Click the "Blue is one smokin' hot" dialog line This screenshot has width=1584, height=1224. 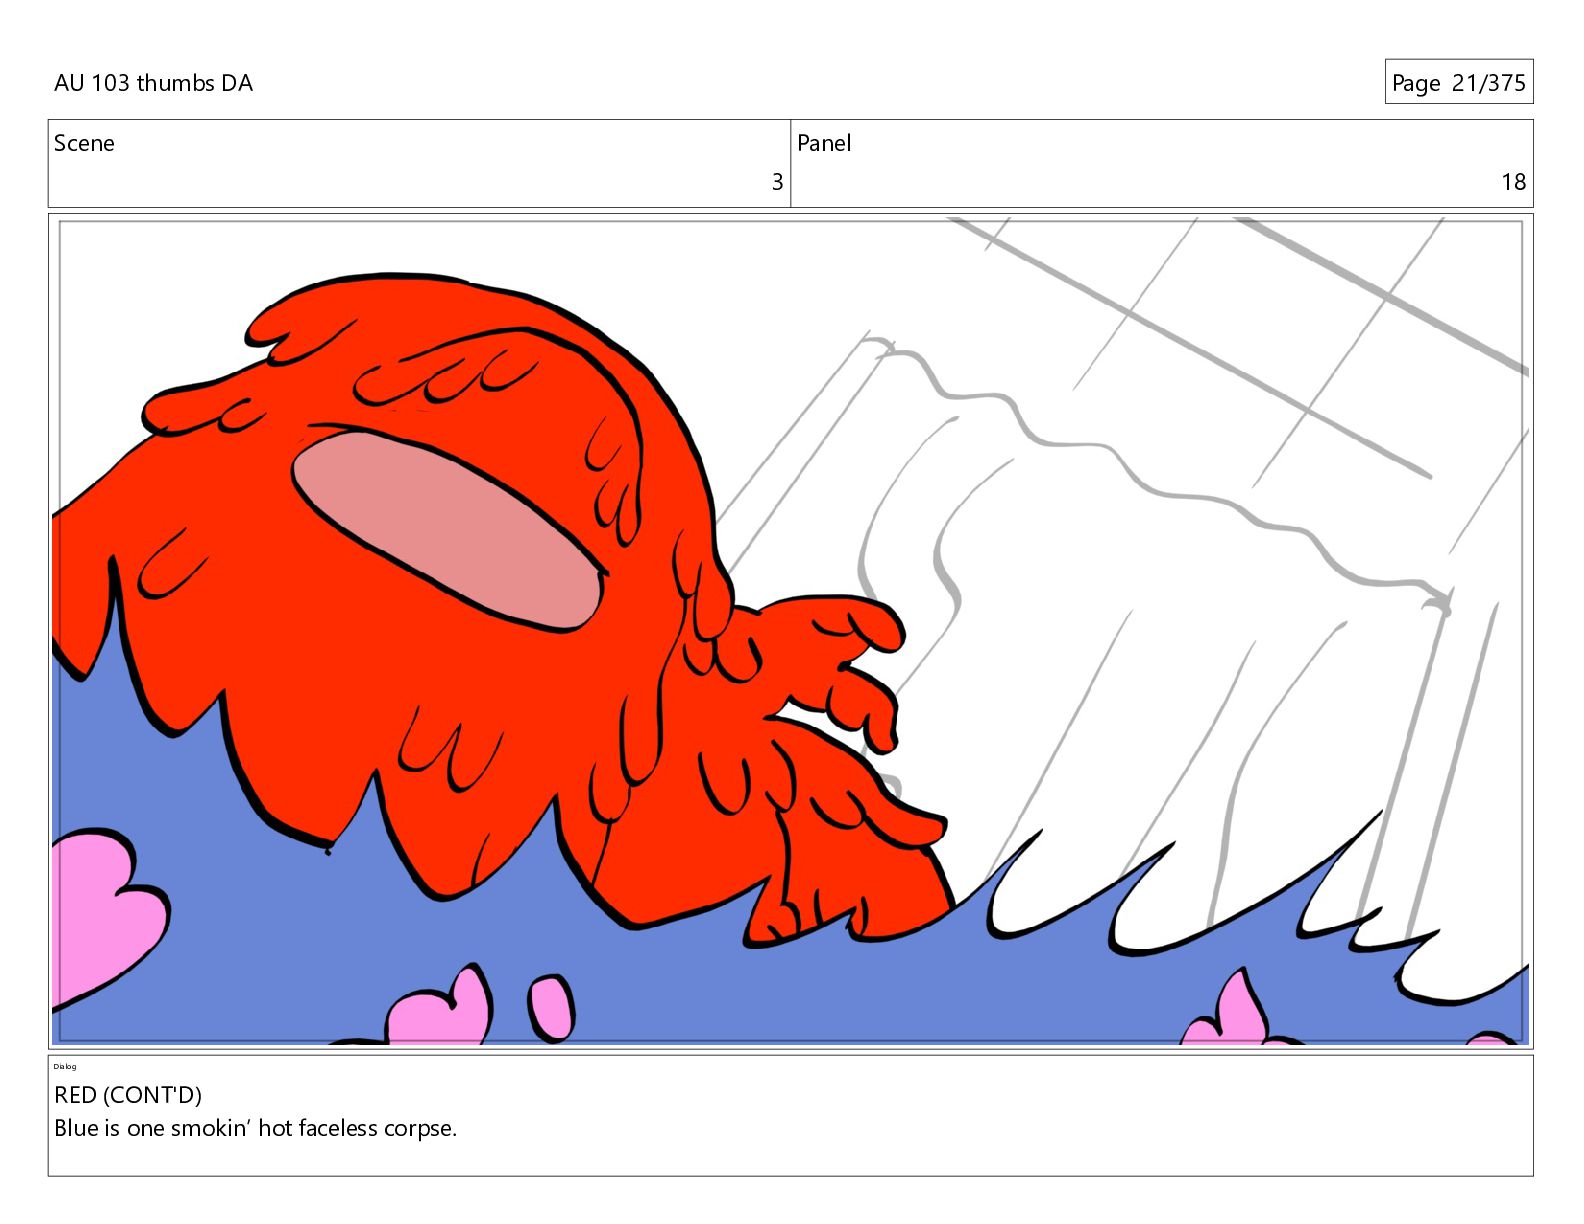pos(255,1128)
